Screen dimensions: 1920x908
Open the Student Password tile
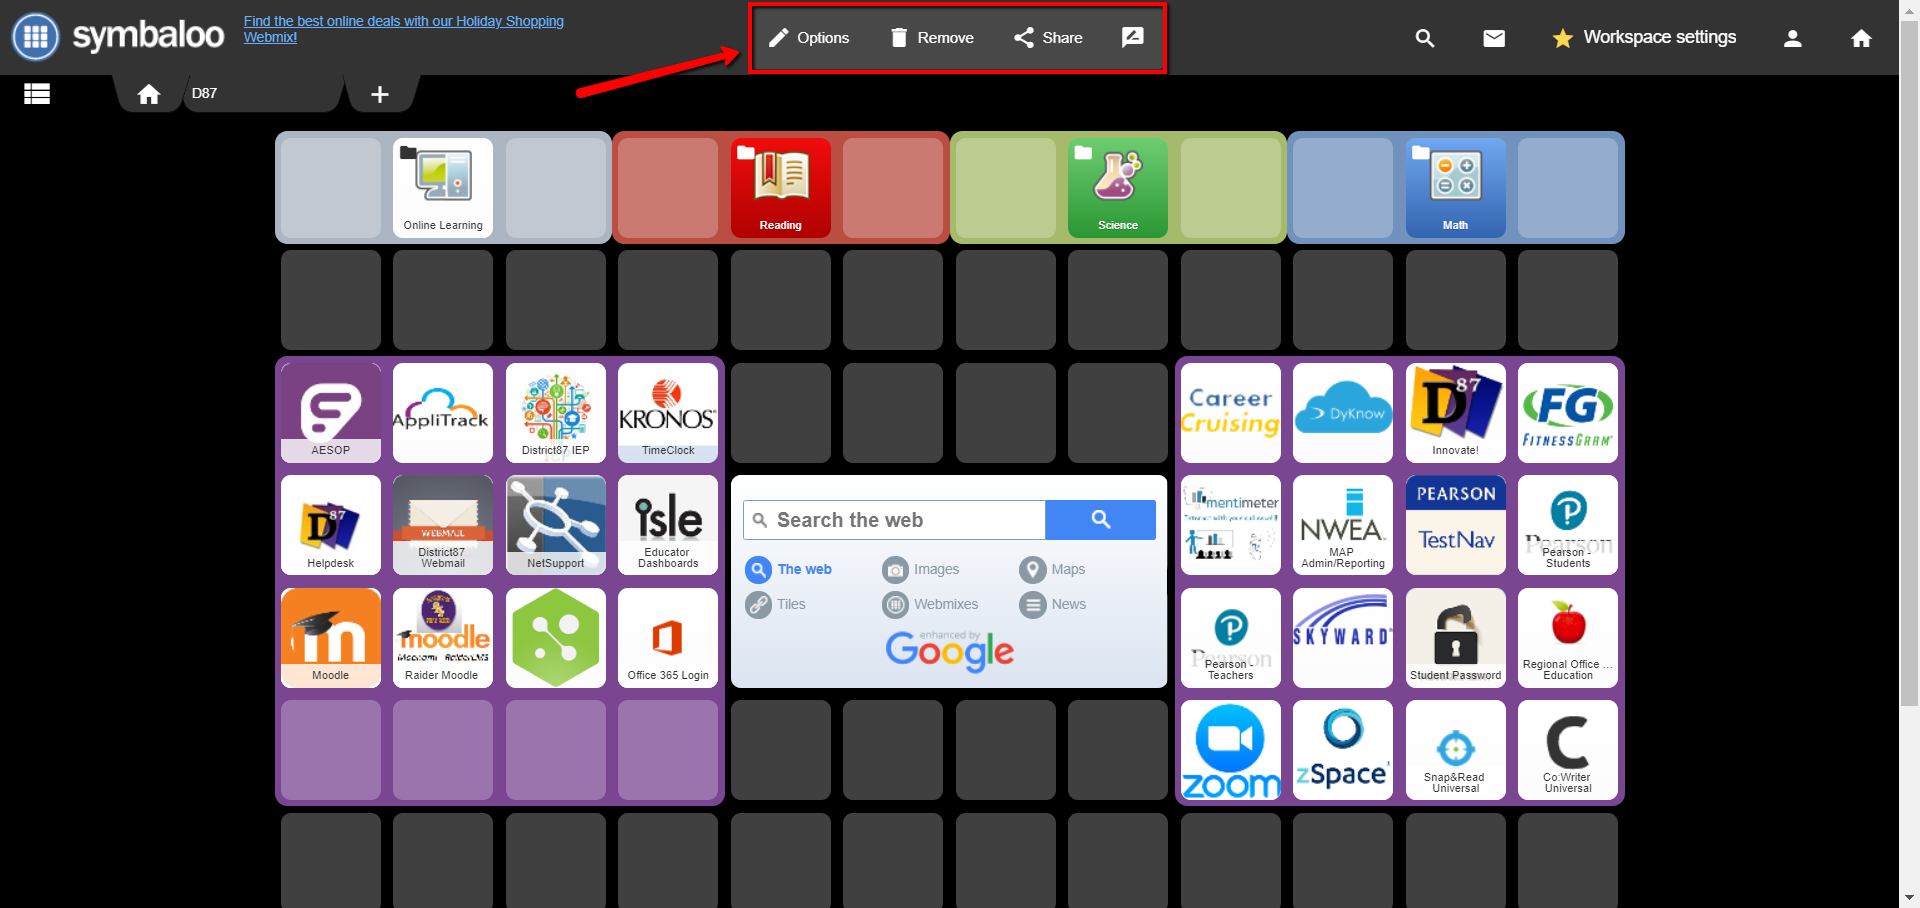[1456, 637]
